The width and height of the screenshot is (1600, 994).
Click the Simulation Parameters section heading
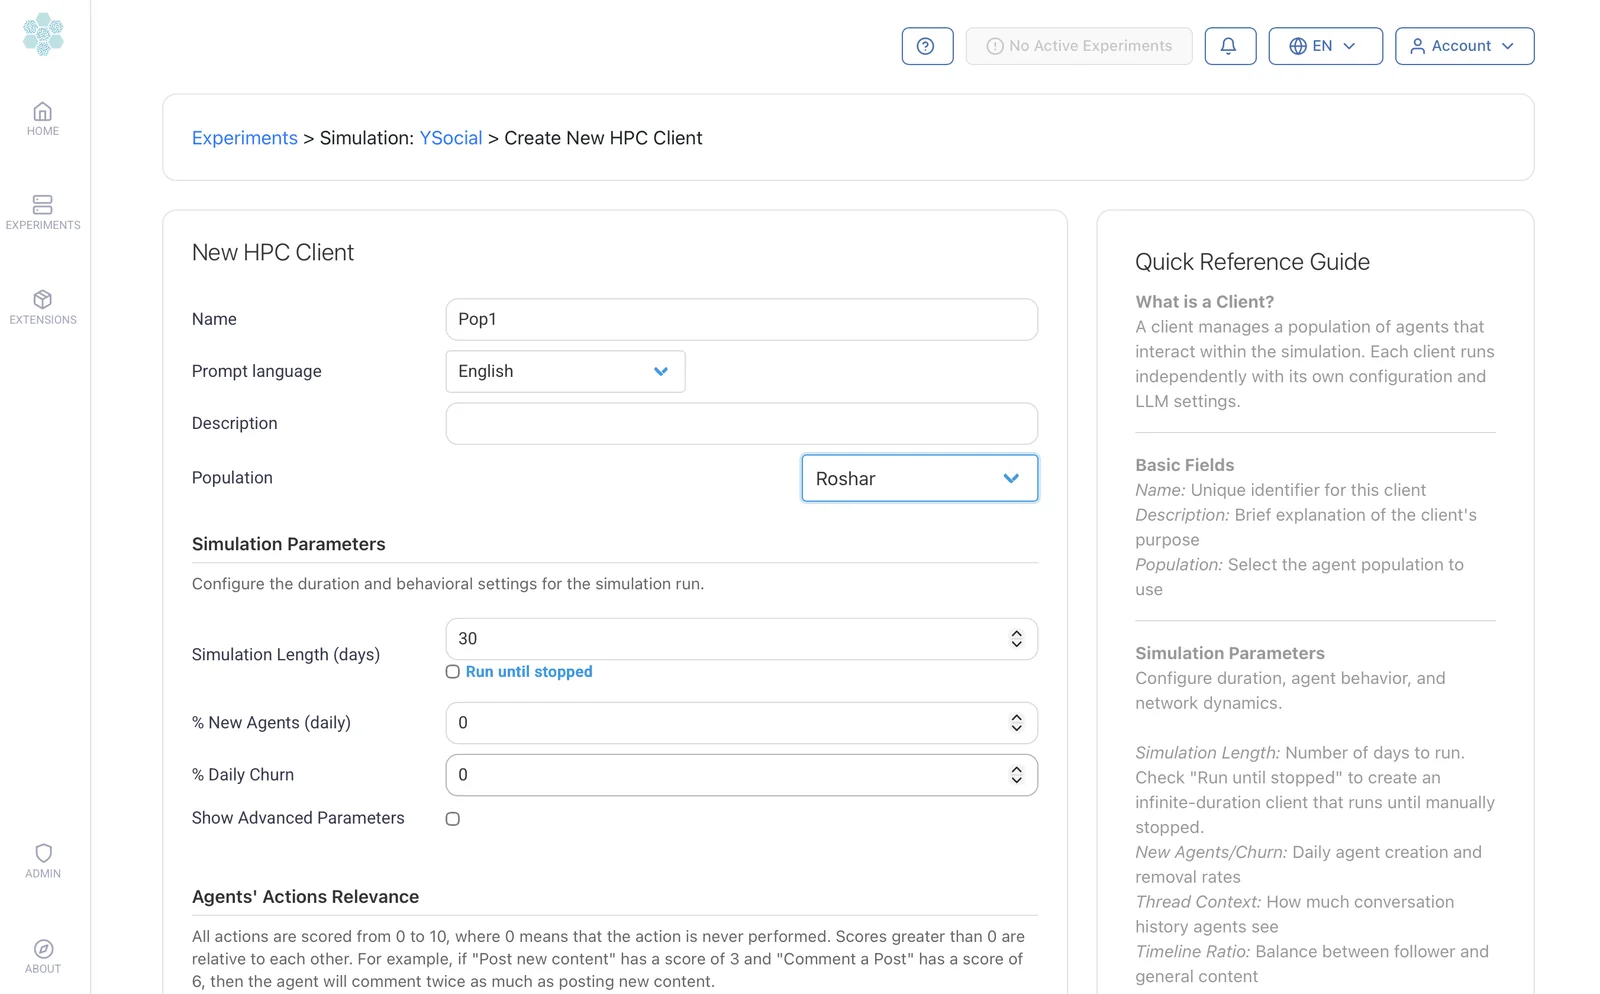(x=289, y=544)
